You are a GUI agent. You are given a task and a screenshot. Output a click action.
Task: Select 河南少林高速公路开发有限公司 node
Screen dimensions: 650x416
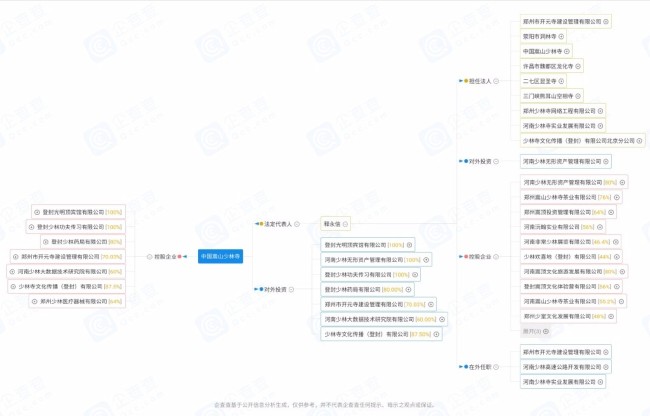click(566, 367)
